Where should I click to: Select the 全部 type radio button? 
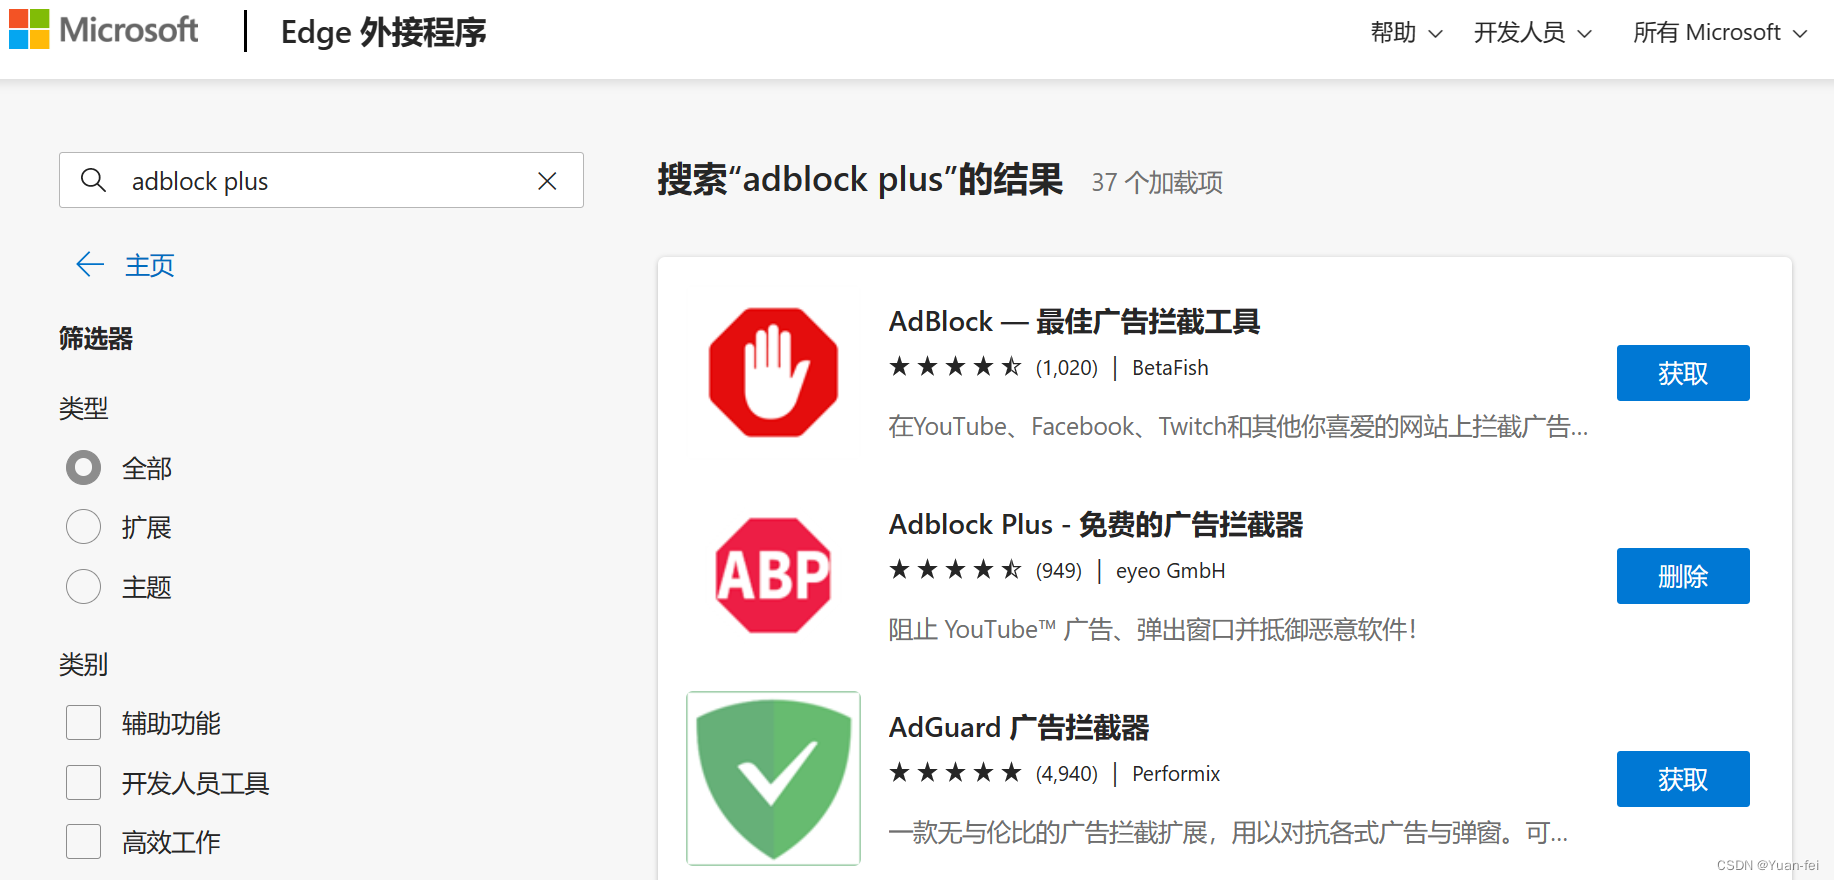84,467
